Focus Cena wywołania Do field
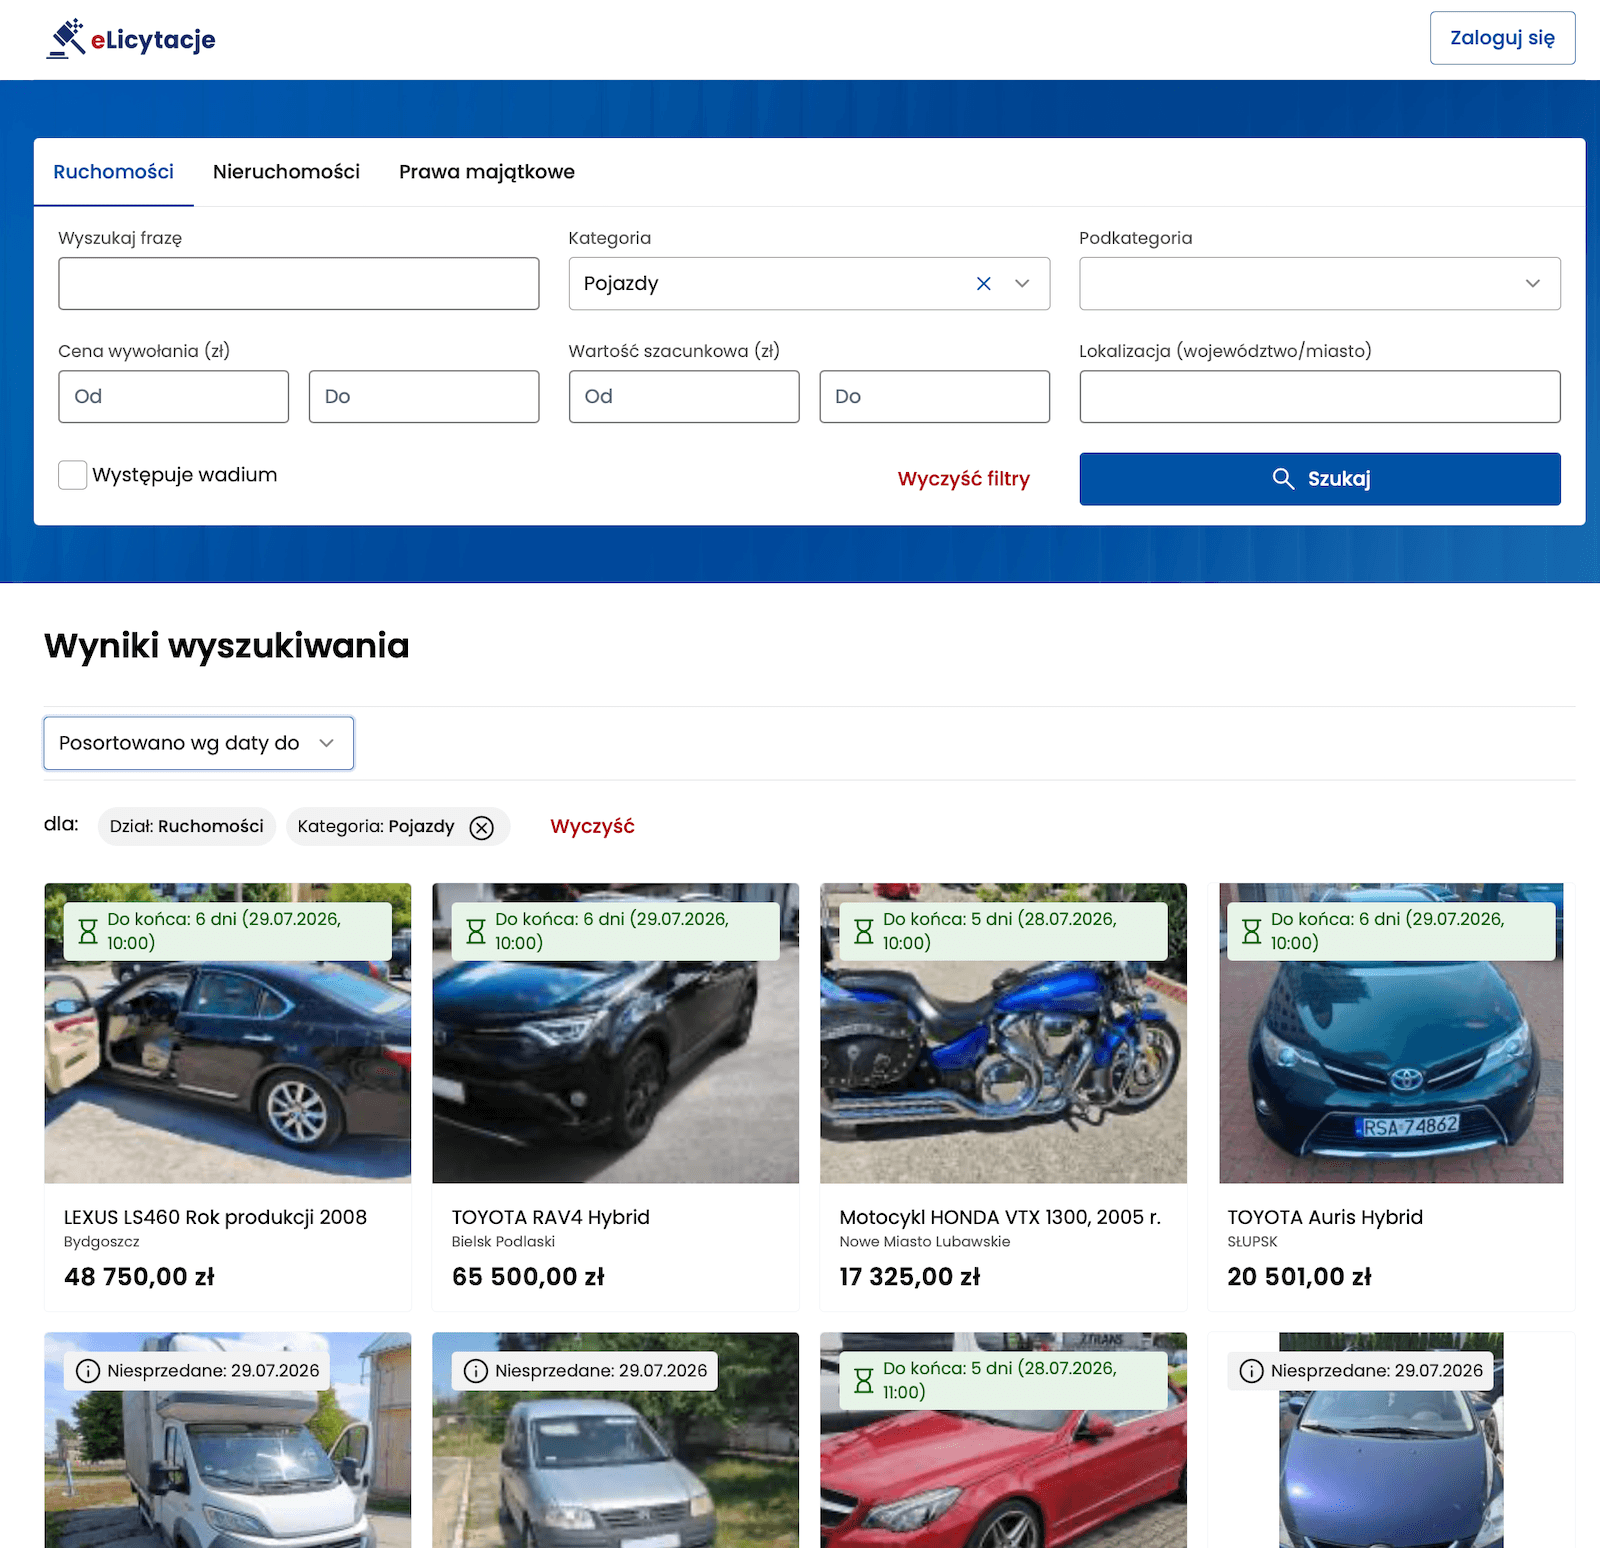 point(424,397)
